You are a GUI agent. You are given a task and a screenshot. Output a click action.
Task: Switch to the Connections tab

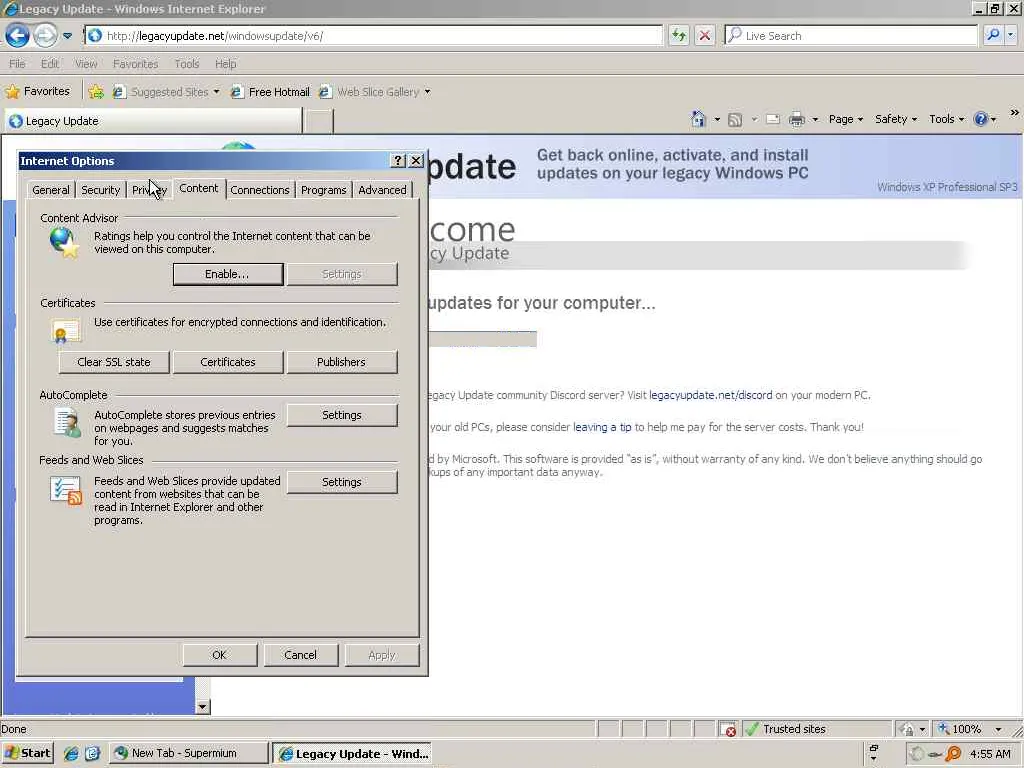point(259,190)
